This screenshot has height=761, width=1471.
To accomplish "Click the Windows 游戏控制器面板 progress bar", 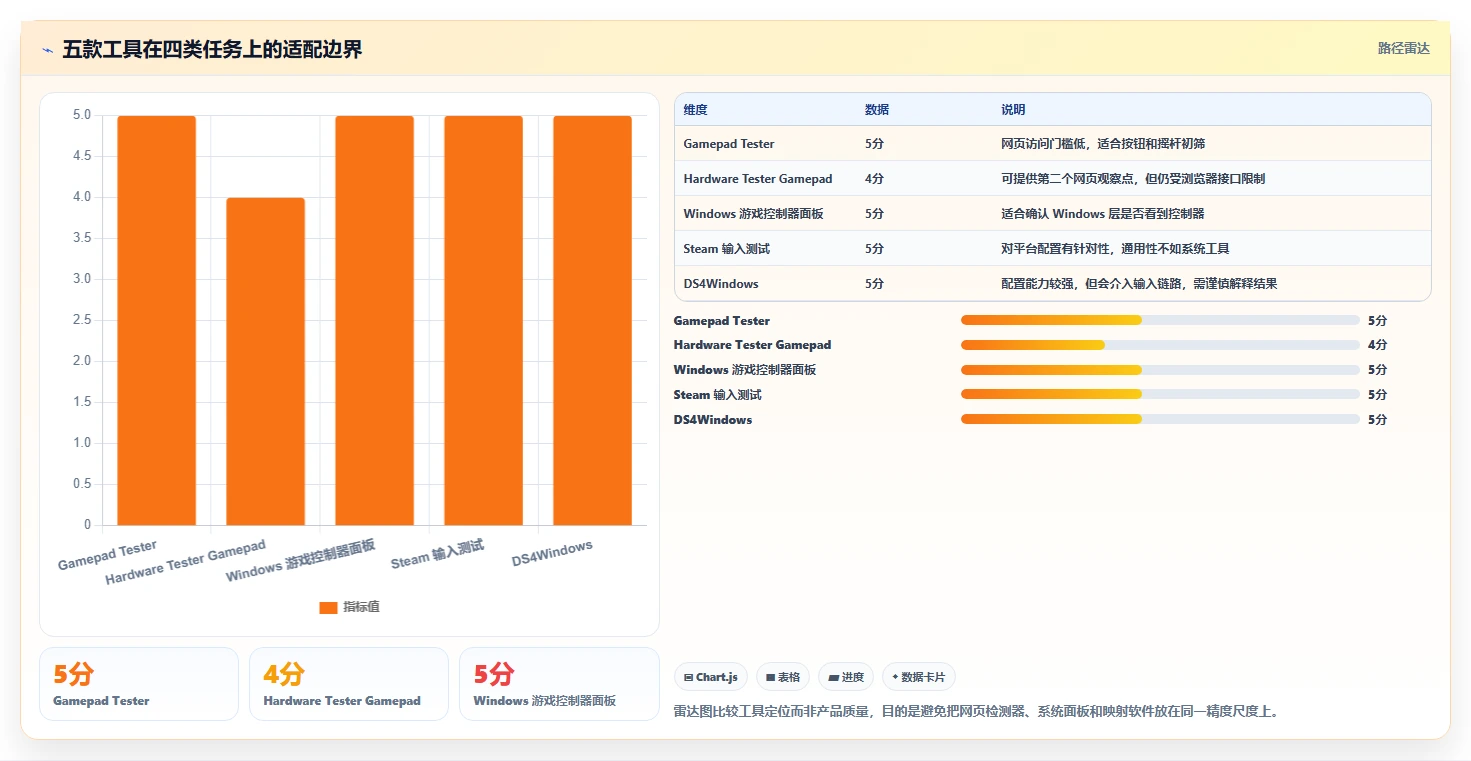I will pos(1160,370).
